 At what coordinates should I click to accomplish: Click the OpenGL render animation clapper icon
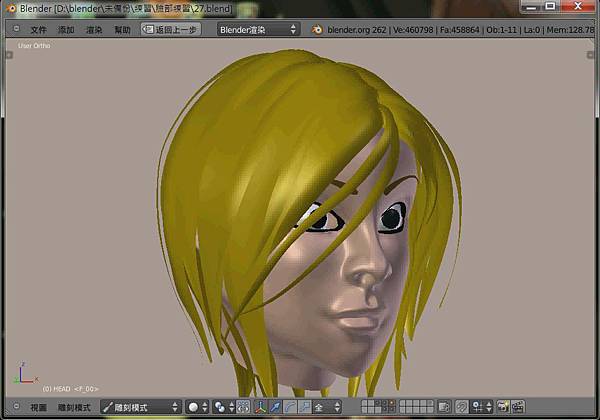[518, 407]
